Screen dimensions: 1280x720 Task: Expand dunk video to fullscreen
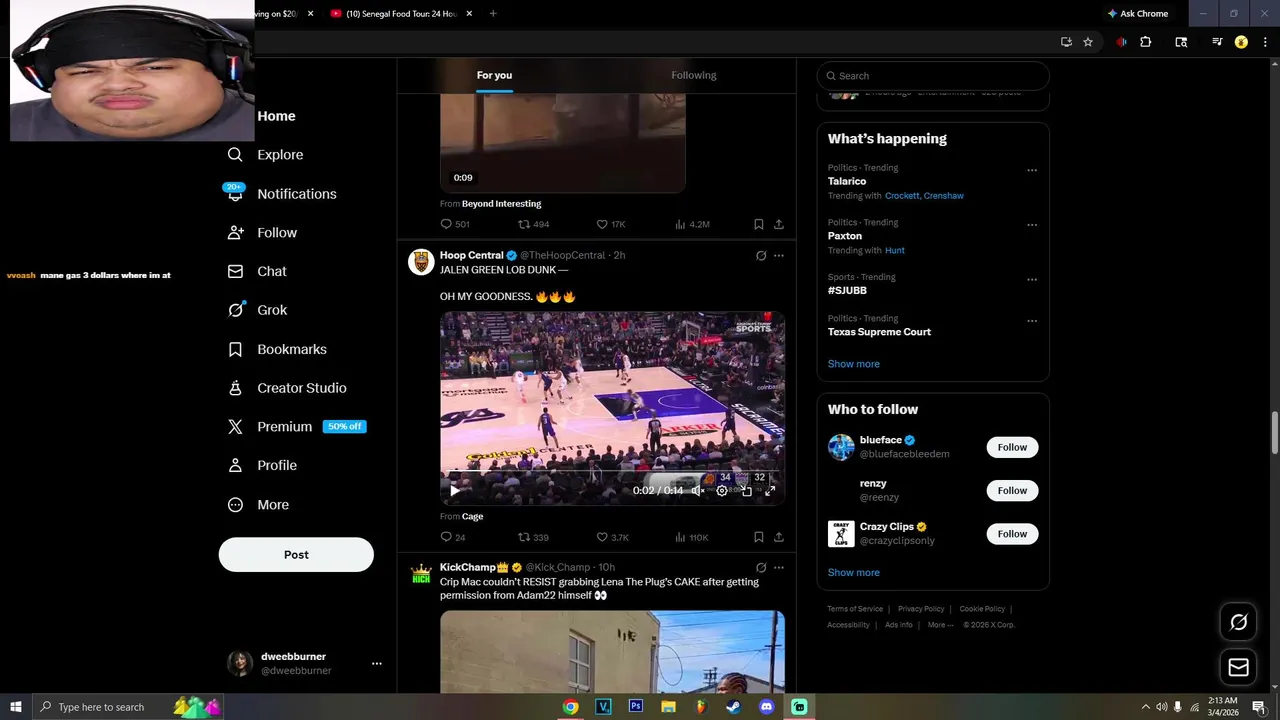point(770,490)
